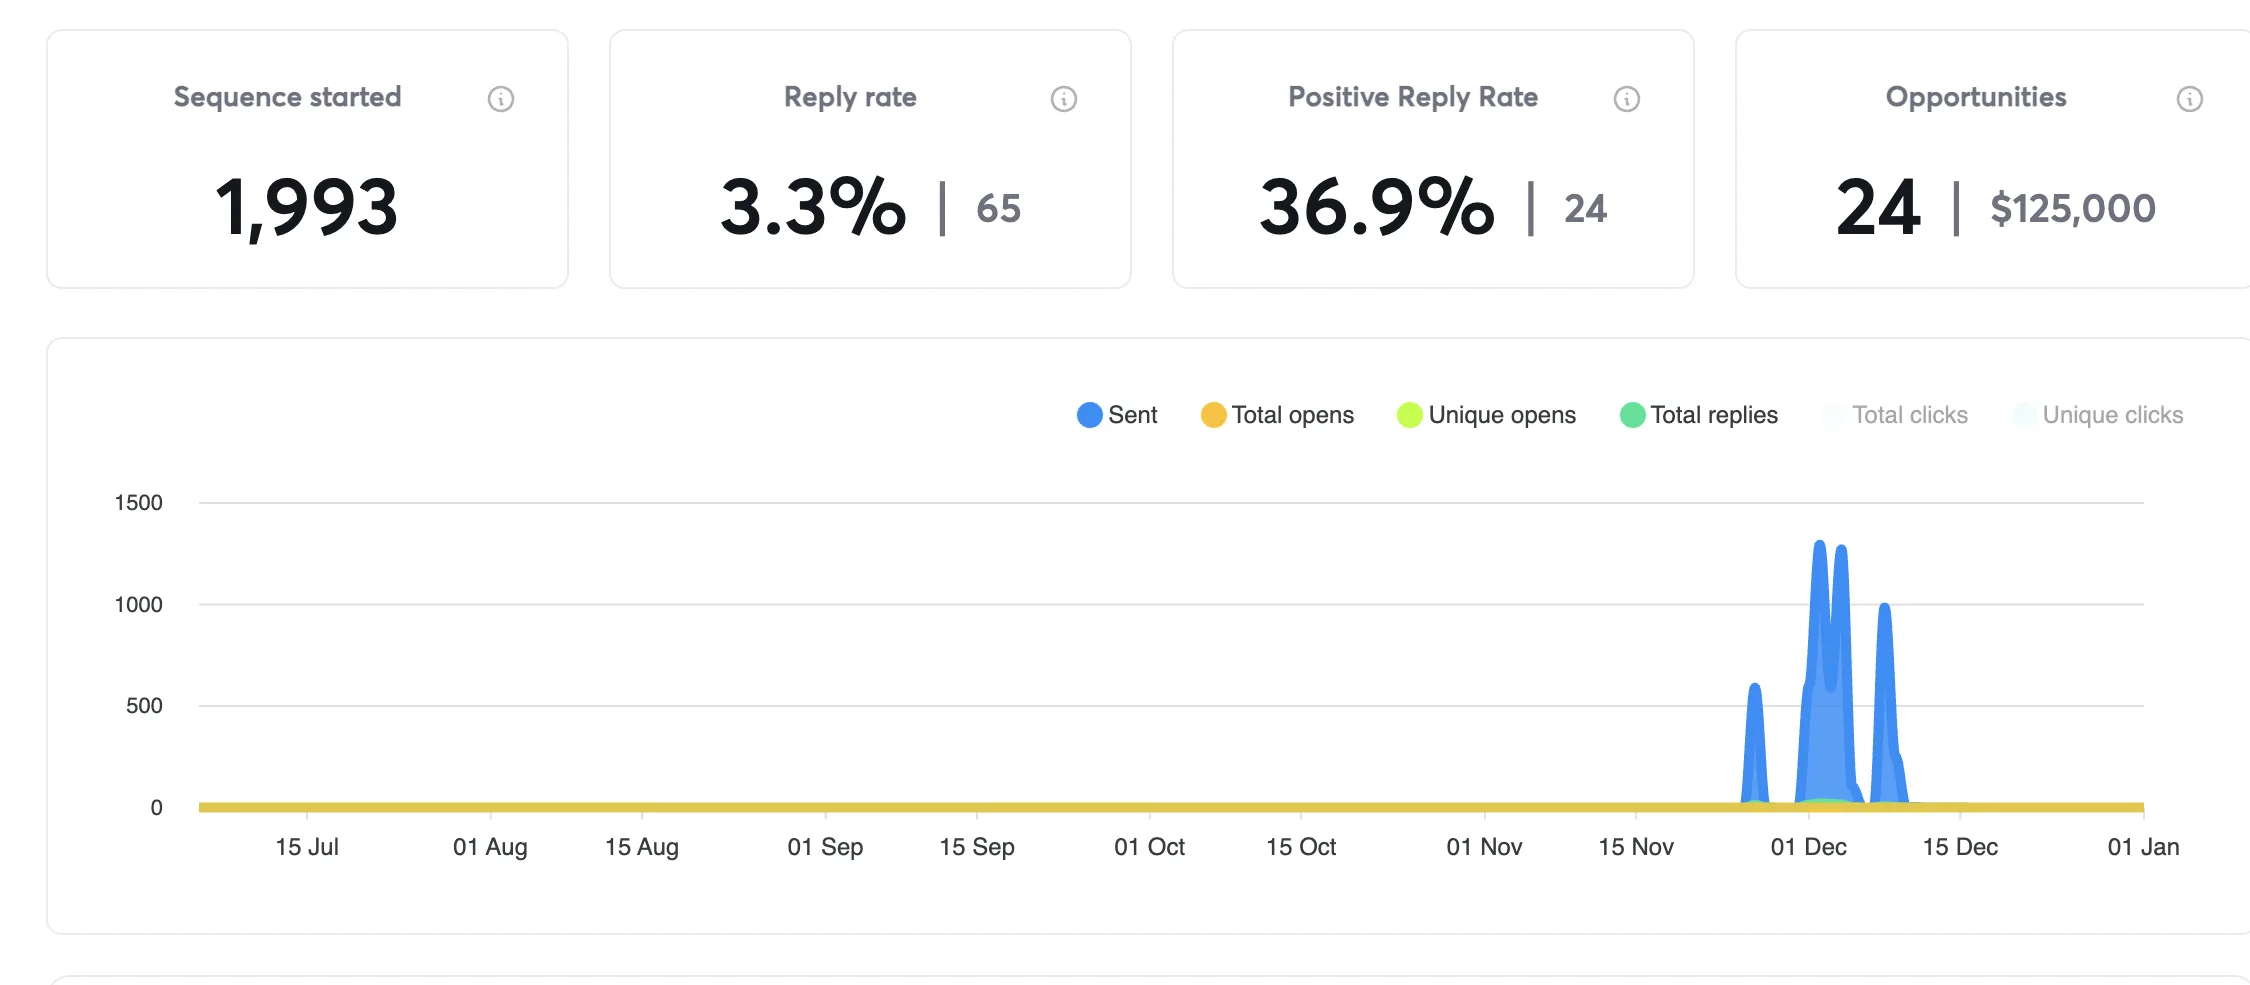2250x985 pixels.
Task: Click the 01 Sep axis label
Action: point(825,847)
